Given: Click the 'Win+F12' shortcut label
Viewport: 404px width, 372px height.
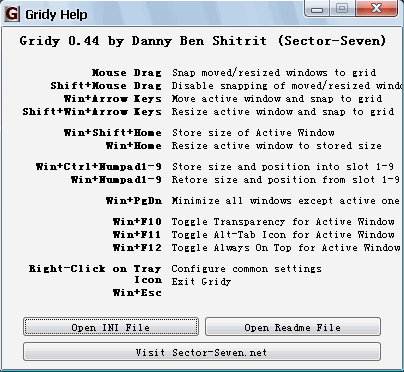Looking at the screenshot, I should coord(137,248).
